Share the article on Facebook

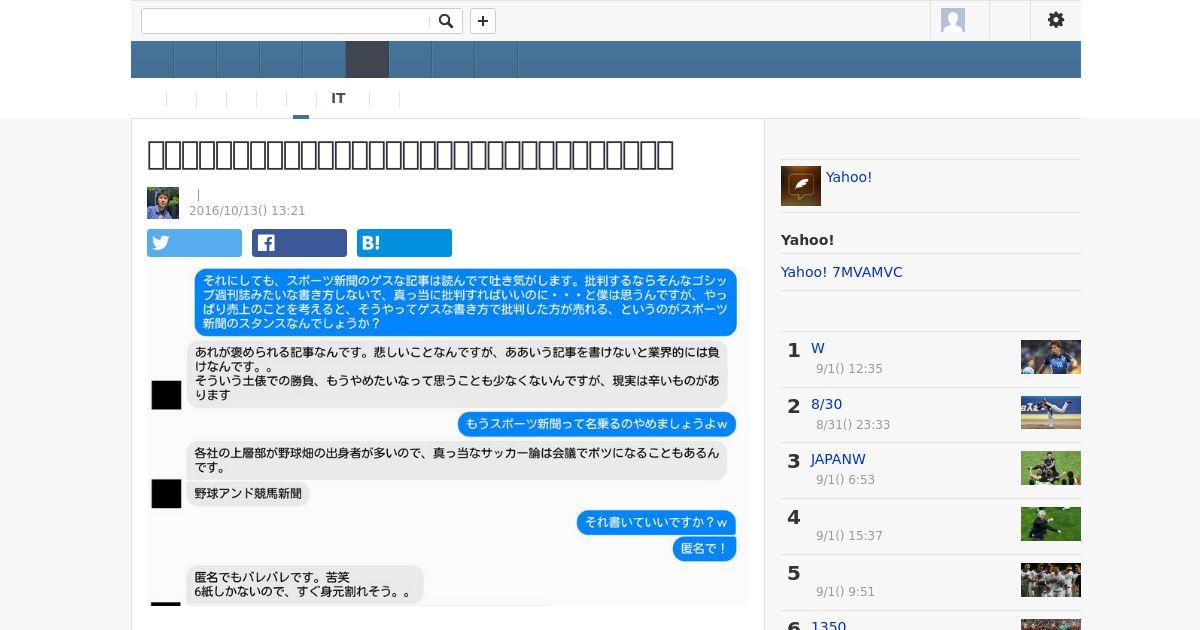[299, 243]
